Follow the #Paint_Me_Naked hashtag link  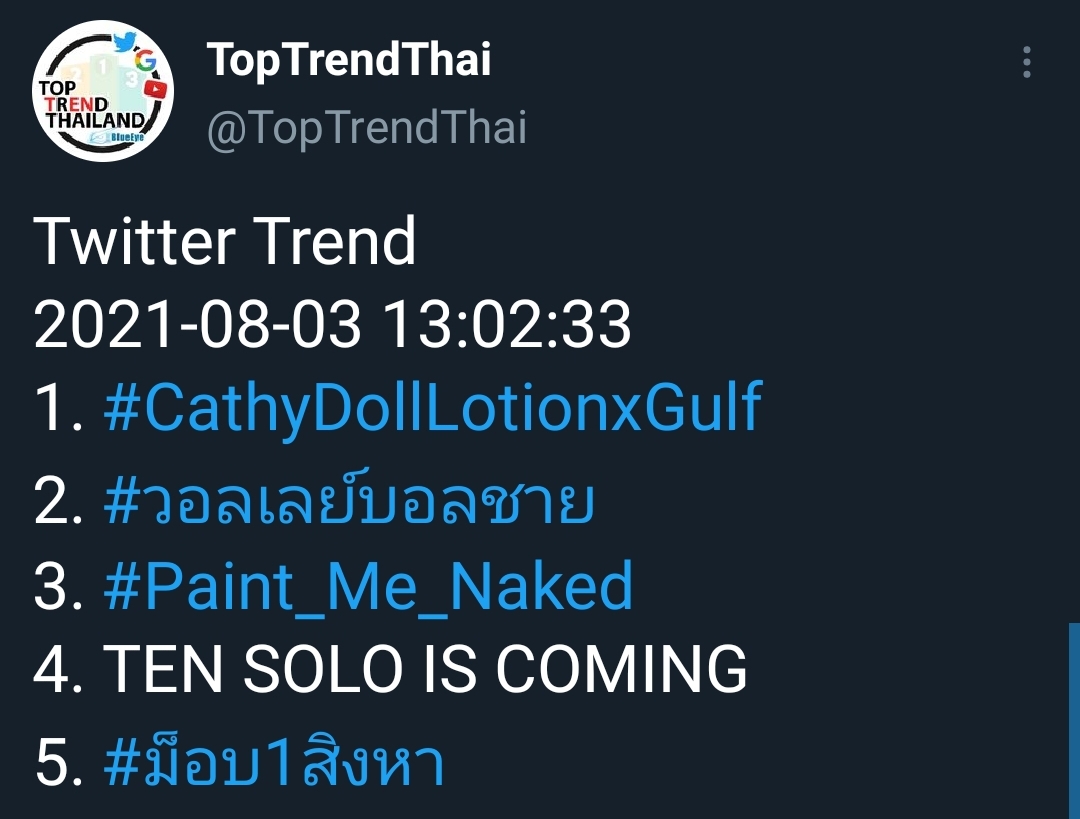(x=368, y=587)
